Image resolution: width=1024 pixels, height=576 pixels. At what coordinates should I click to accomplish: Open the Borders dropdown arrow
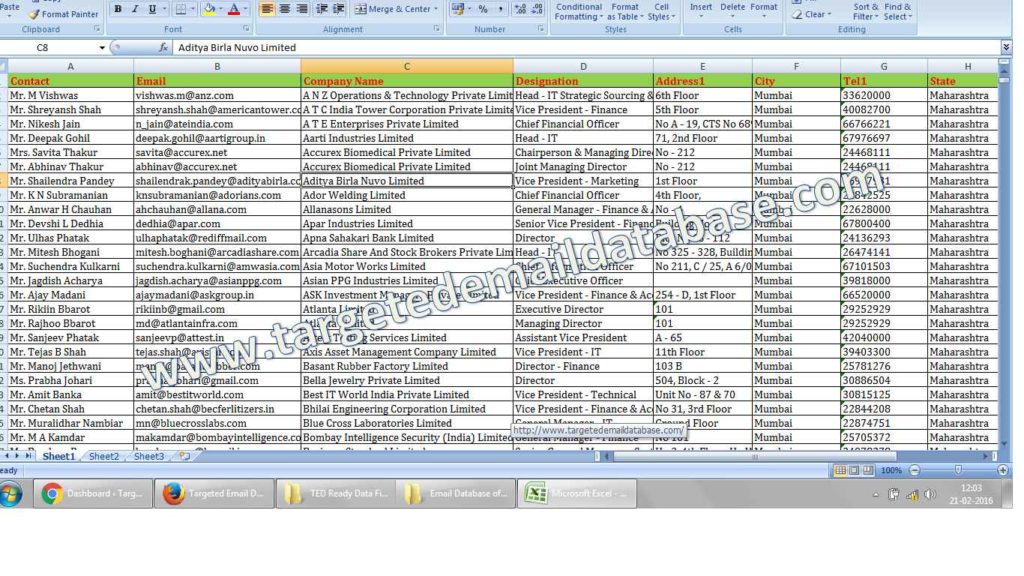tap(193, 9)
